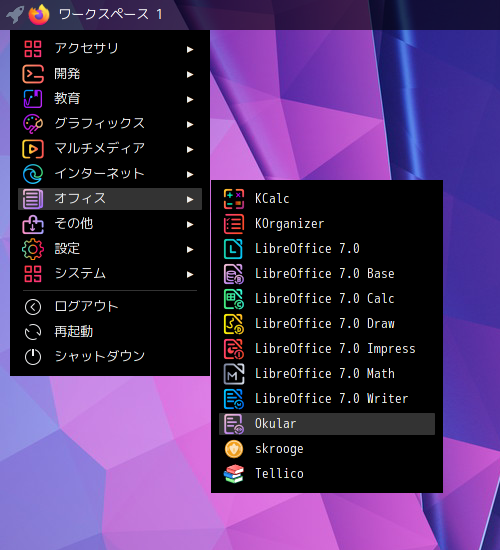Expand システム submenu arrow
Viewport: 500px width, 550px height.
(190, 274)
